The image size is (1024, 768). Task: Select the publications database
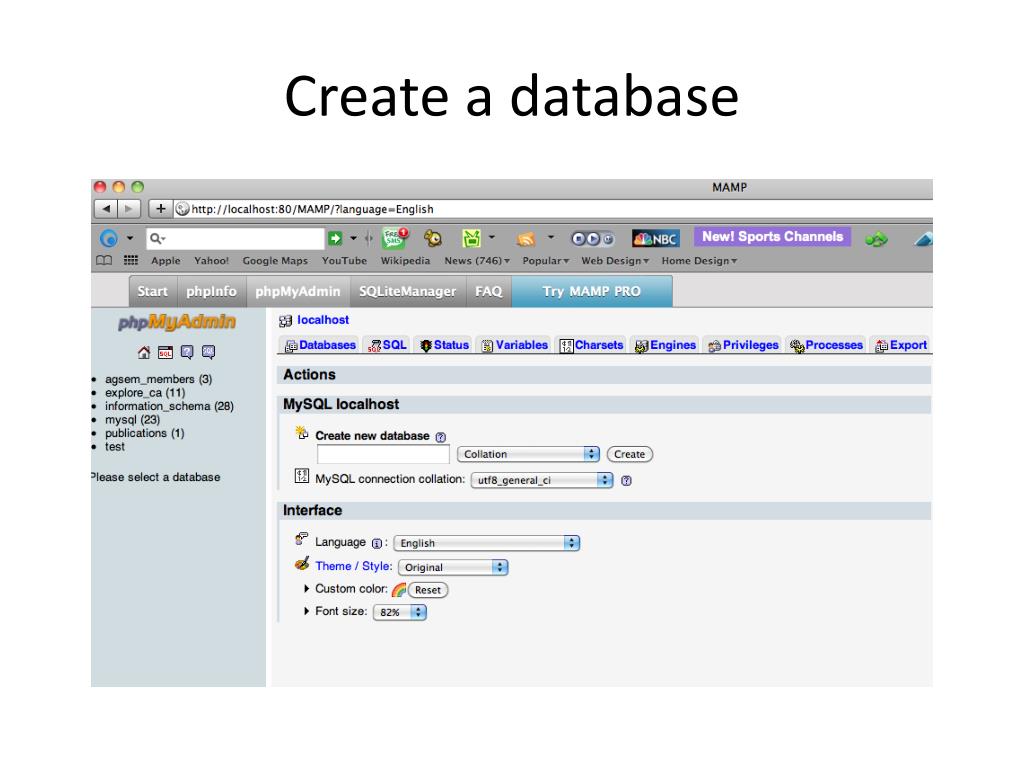[144, 433]
